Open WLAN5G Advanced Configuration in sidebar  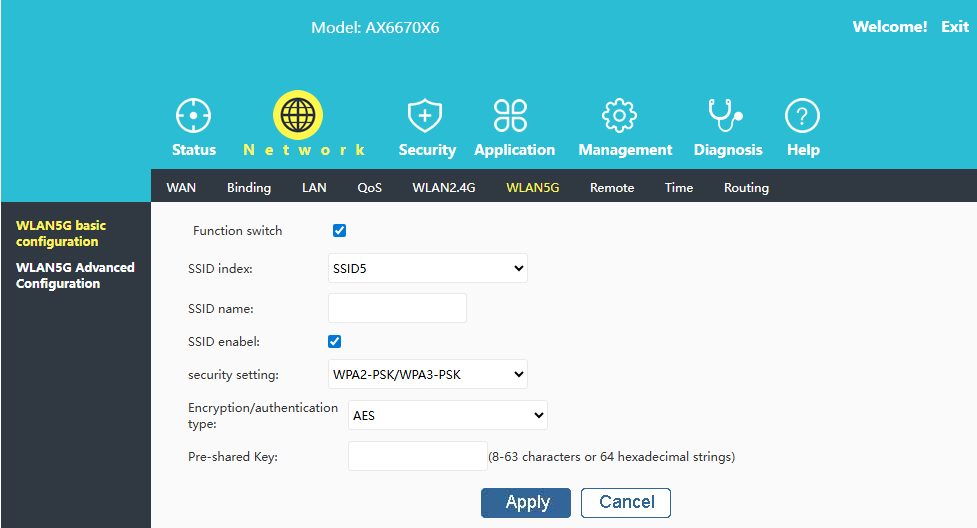[x=75, y=275]
